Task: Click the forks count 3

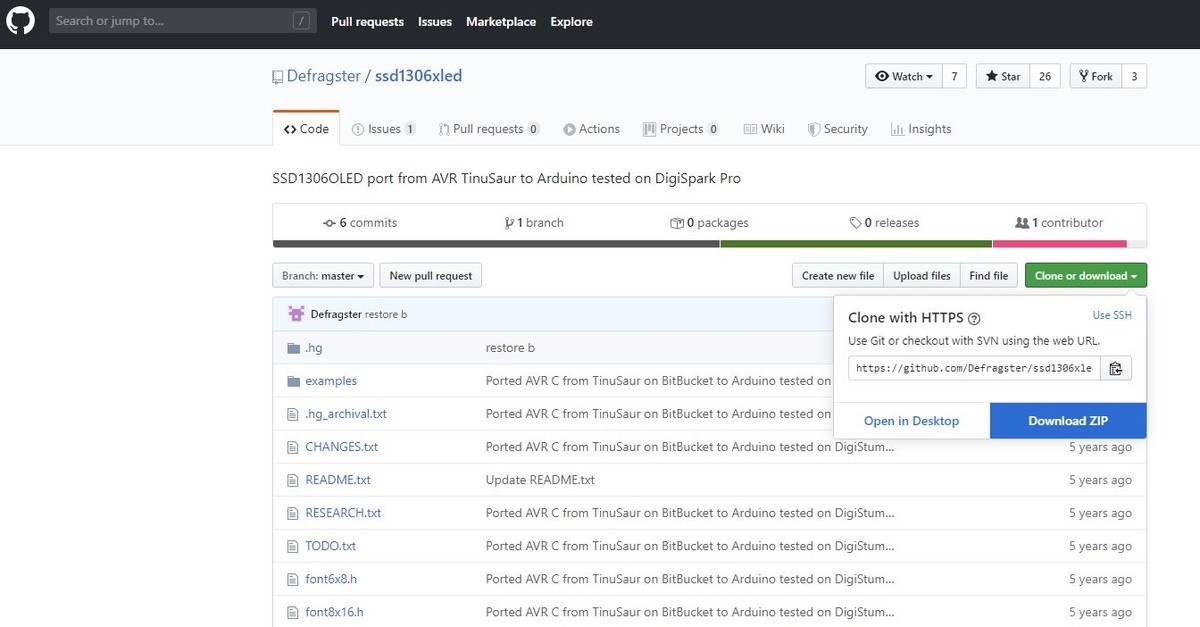Action: pos(1134,76)
